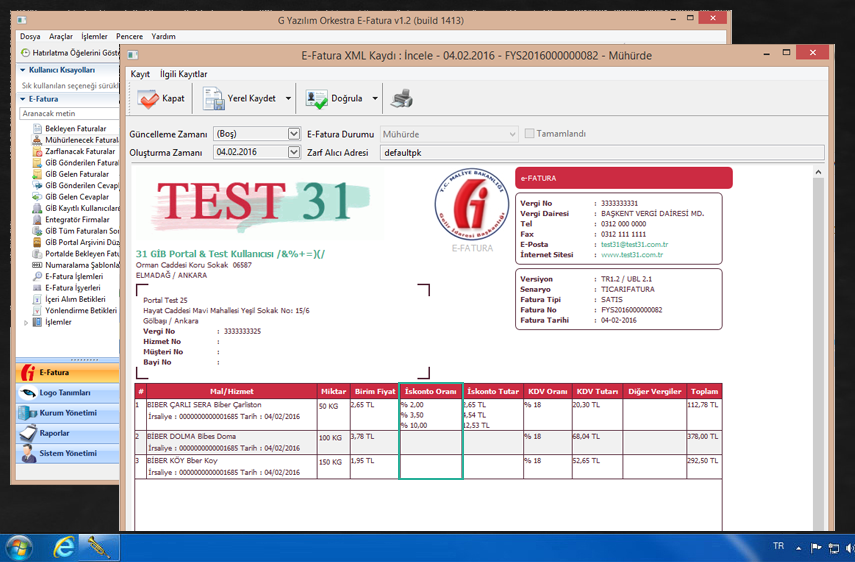
Task: Select E-Fatura İşlemleri tree icon
Action: pyautogui.click(x=37, y=276)
